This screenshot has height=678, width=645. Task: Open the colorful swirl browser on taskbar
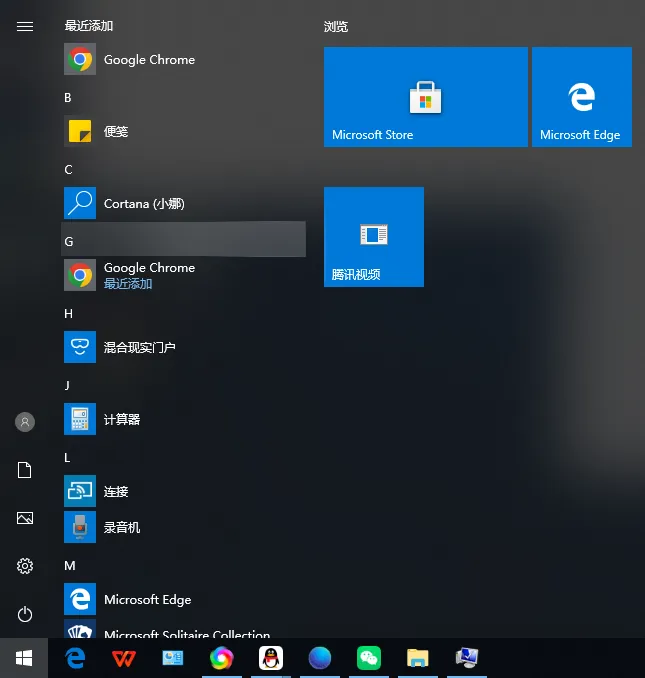222,658
